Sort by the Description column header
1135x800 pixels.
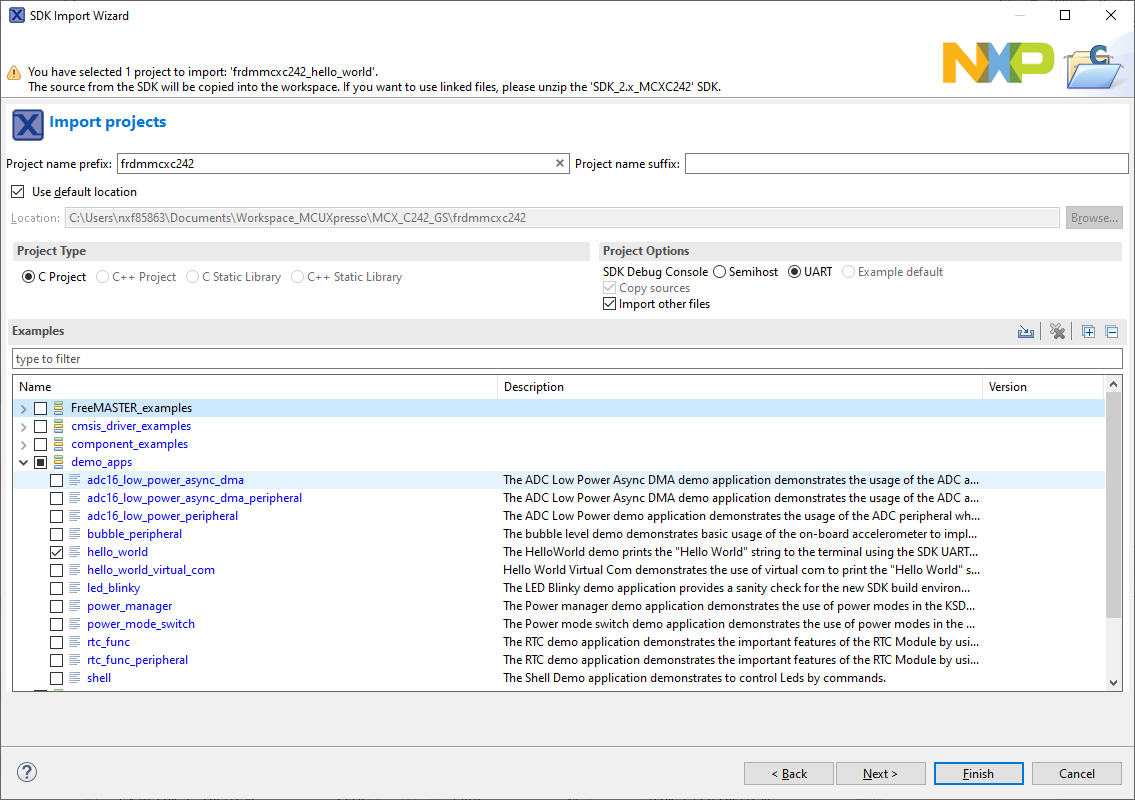pyautogui.click(x=739, y=387)
